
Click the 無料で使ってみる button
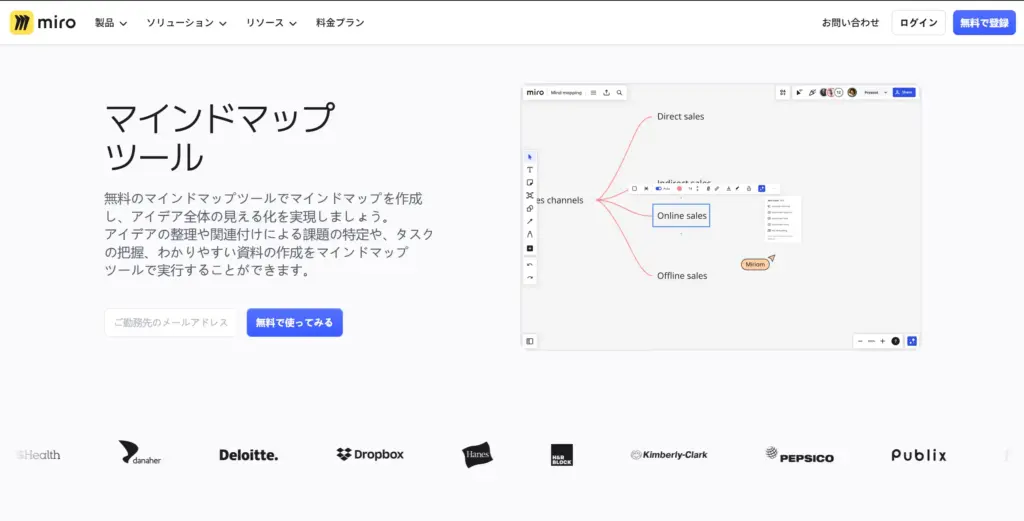[x=295, y=323]
